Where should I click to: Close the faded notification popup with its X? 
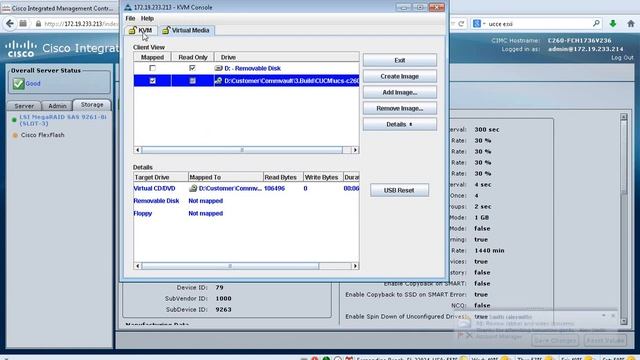(x=613, y=316)
